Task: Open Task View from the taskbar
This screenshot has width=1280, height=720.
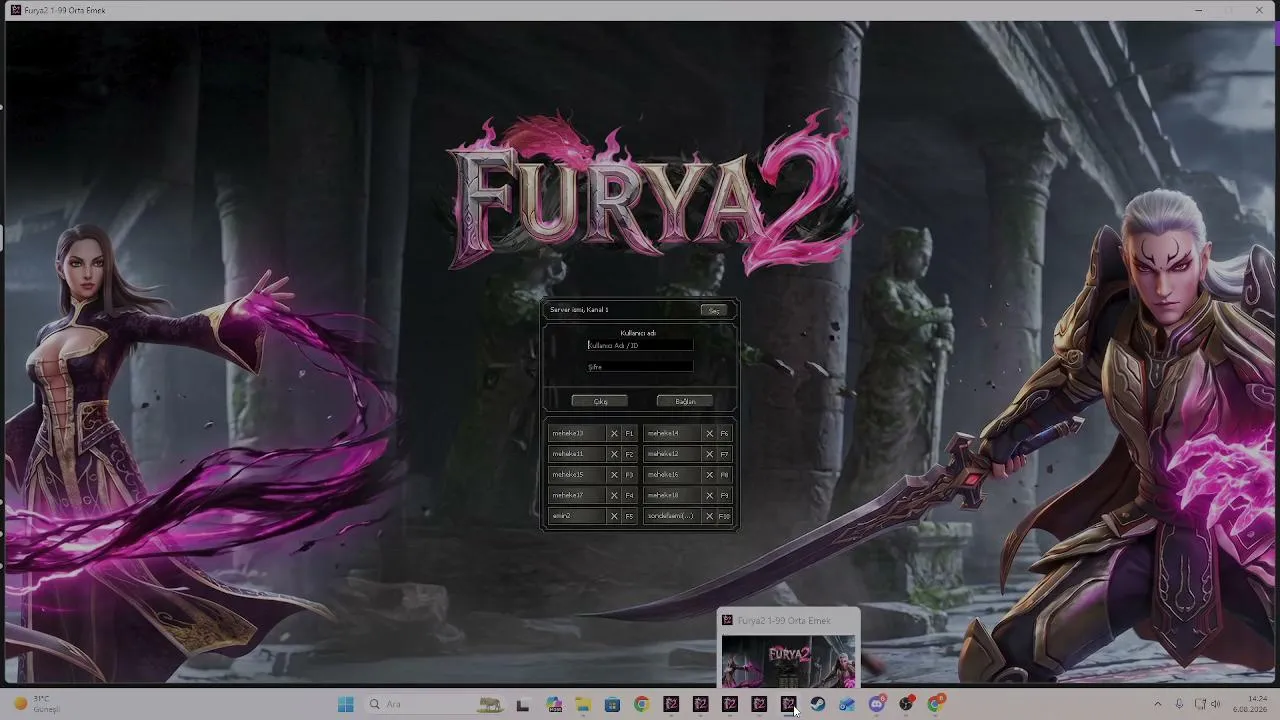Action: (x=522, y=704)
